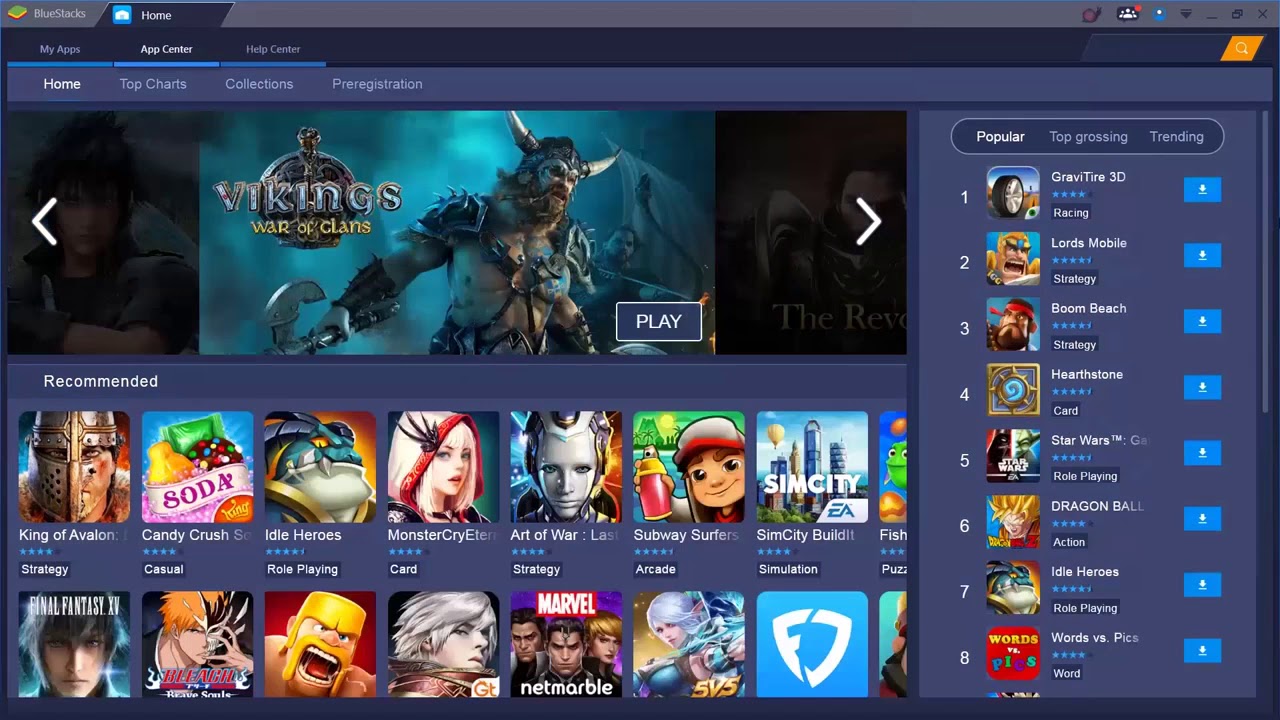This screenshot has width=1280, height=720.
Task: Select Idle Heroes icon in Recommended row
Action: [320, 467]
